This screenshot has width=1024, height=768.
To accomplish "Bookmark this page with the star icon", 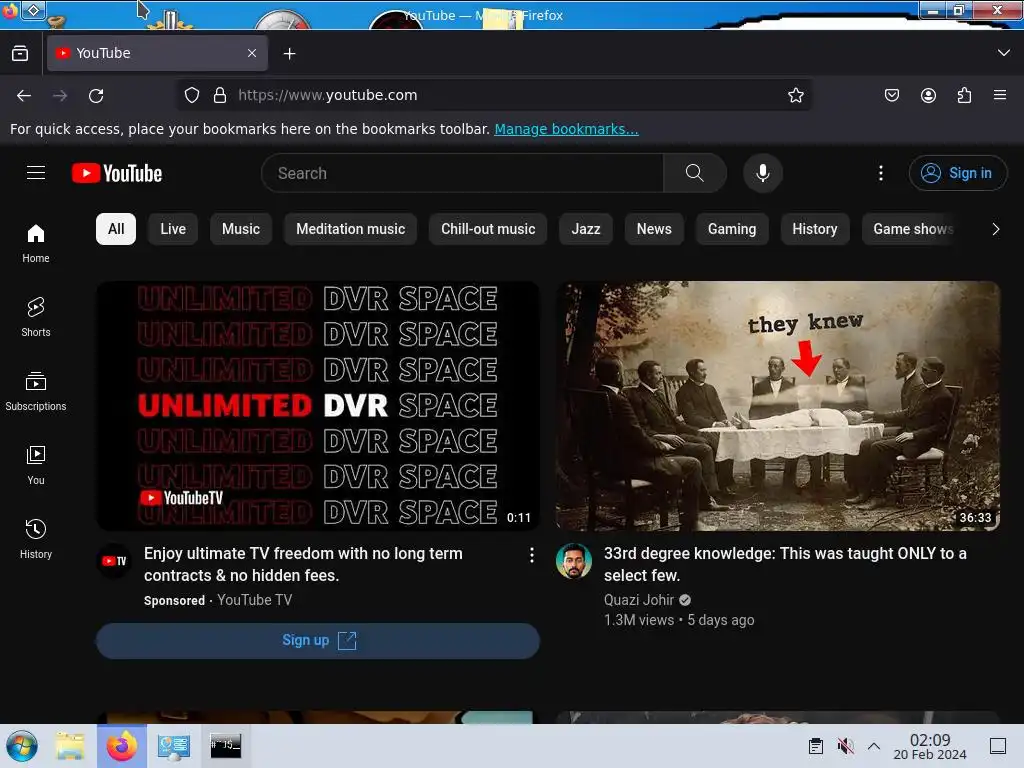I will click(795, 95).
